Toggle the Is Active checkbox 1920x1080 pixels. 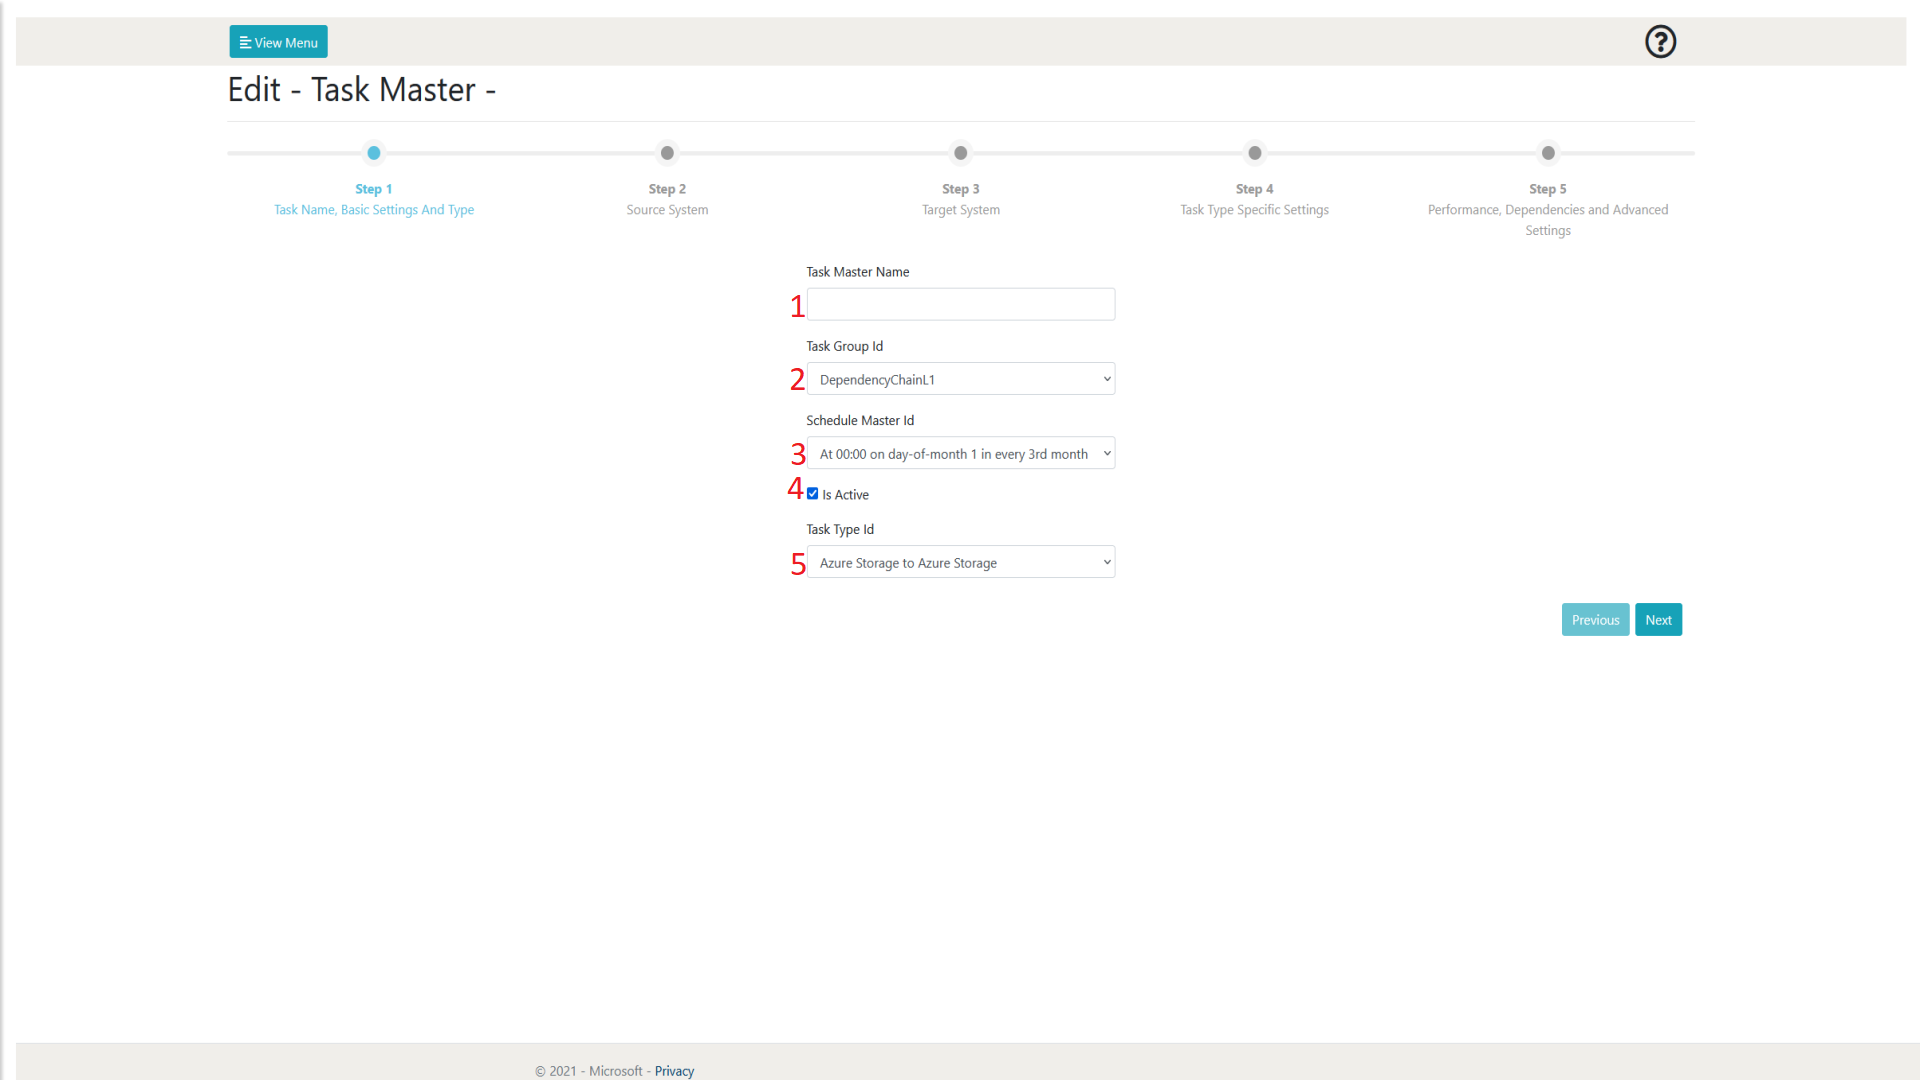813,494
